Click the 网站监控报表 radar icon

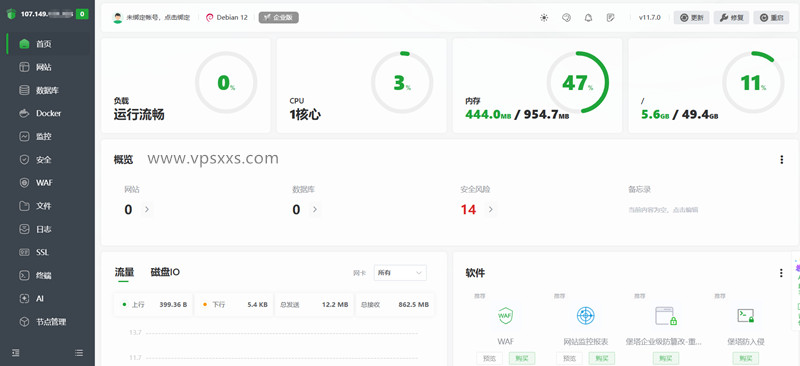pyautogui.click(x=585, y=316)
